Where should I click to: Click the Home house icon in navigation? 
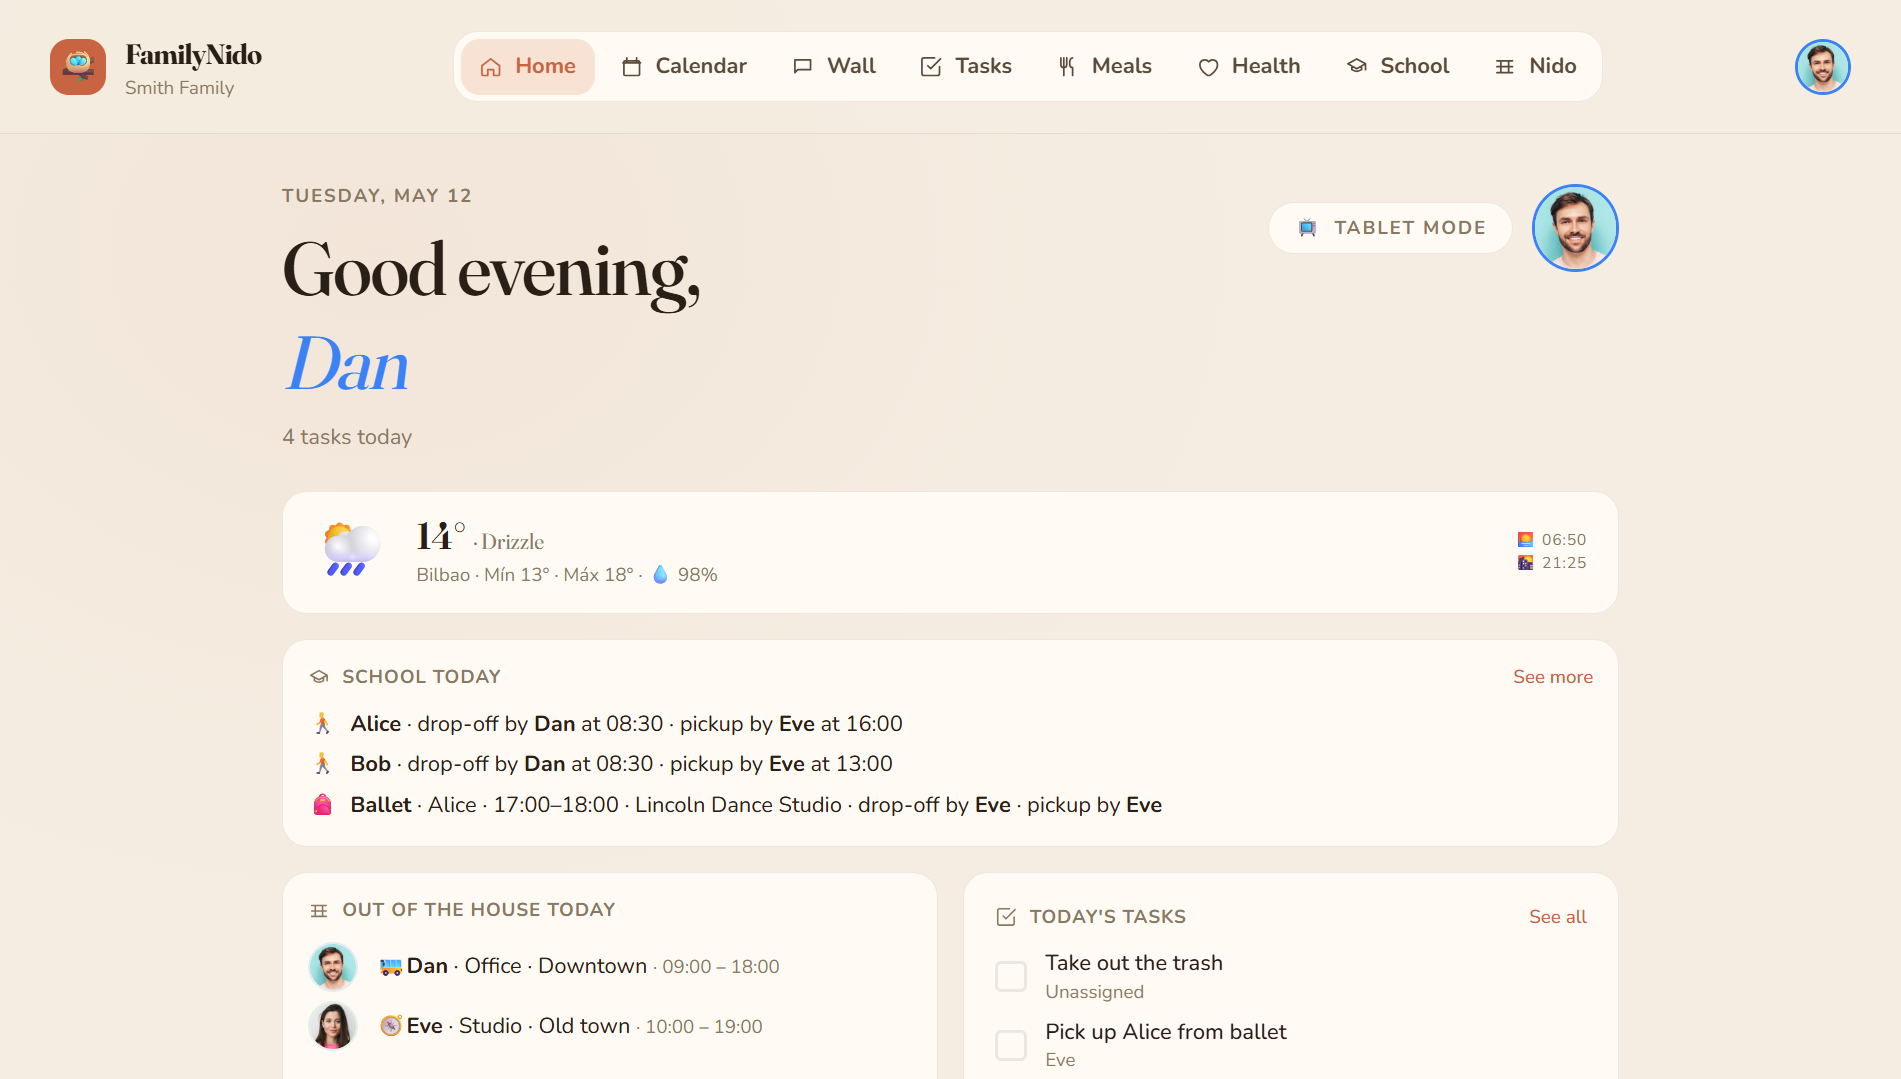click(x=490, y=67)
